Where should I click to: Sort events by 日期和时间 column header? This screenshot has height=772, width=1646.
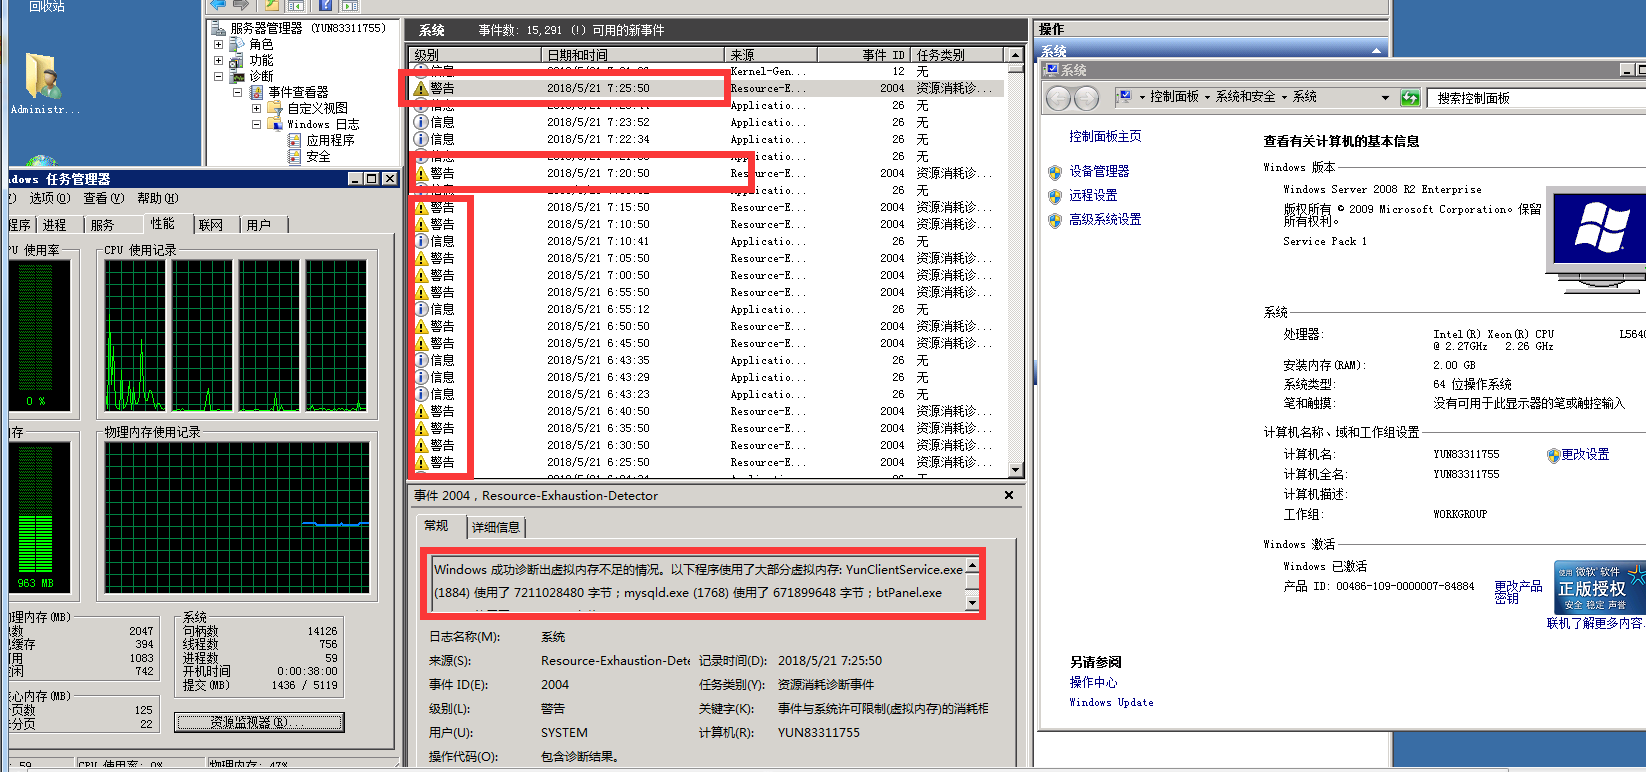[632, 55]
